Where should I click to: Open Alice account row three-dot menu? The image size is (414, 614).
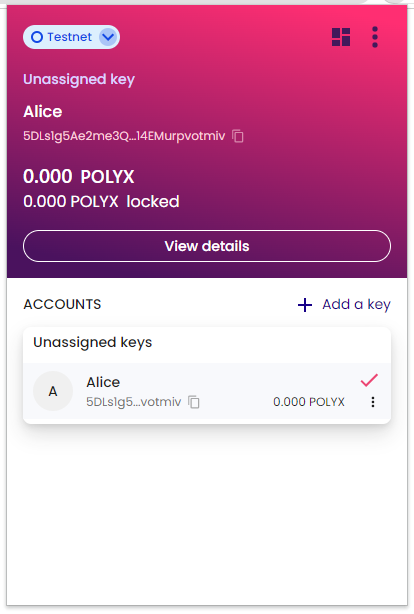(373, 402)
